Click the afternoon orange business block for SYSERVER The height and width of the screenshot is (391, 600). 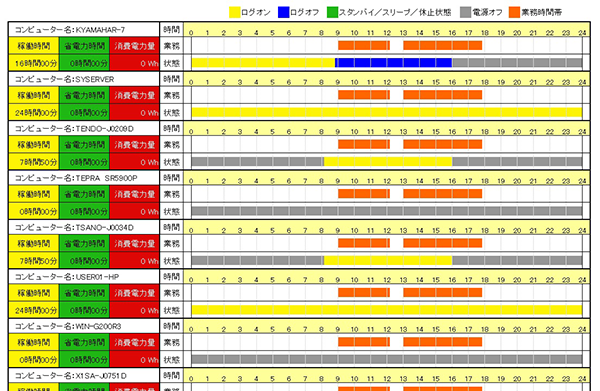pyautogui.click(x=443, y=95)
